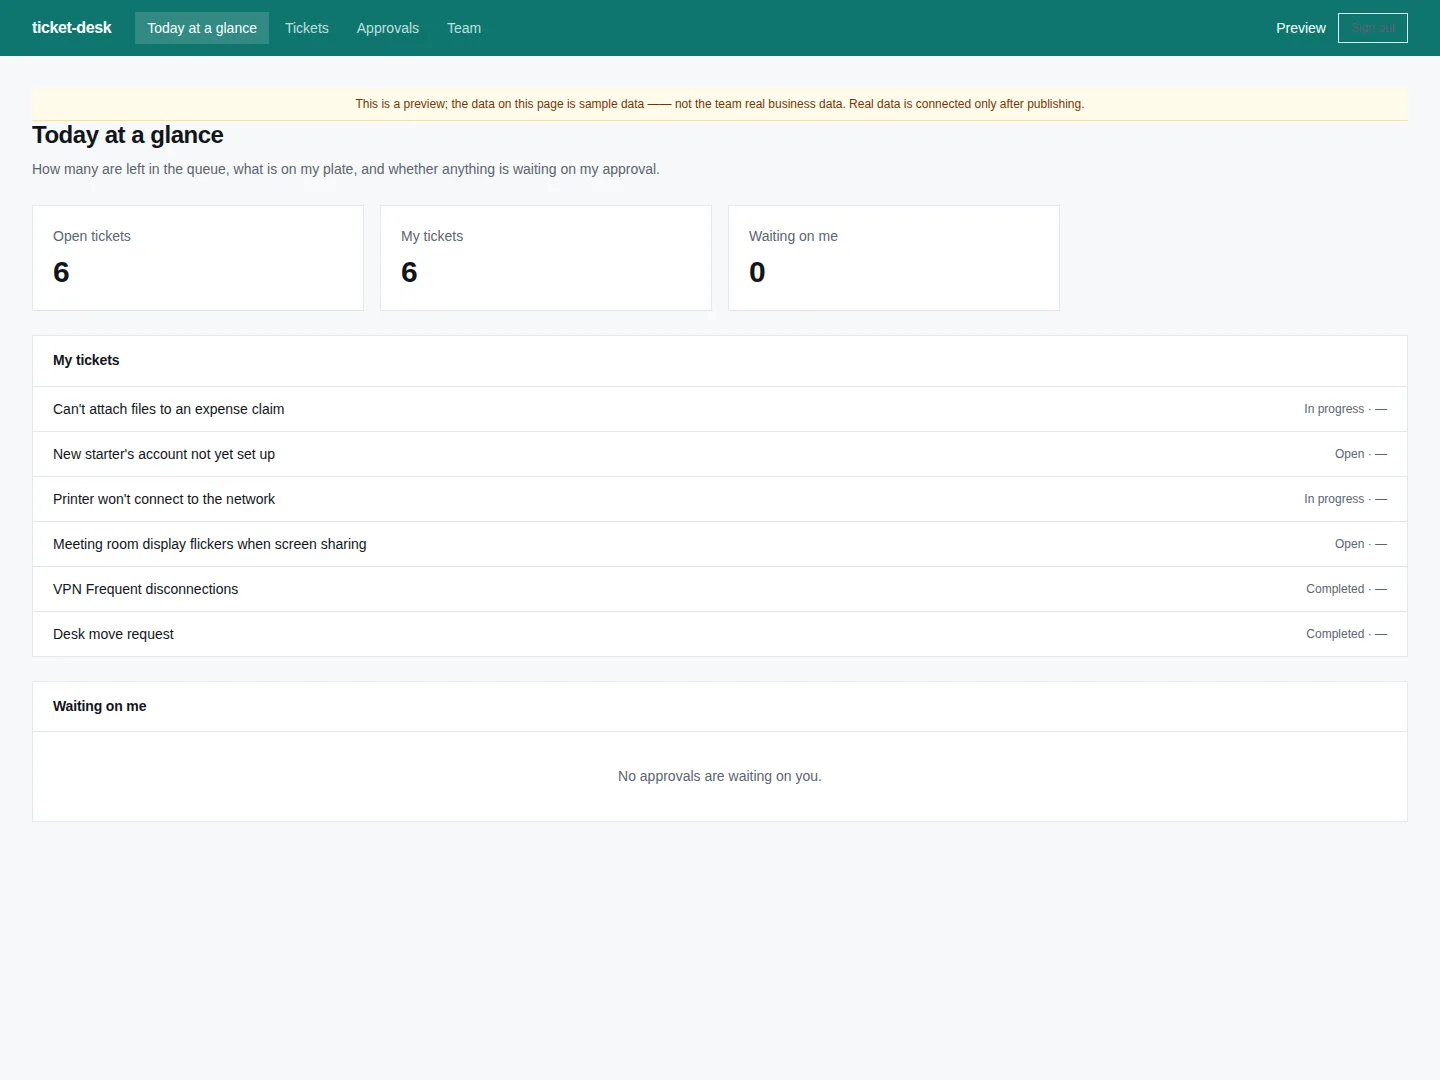
Task: Open the Team tab
Action: coord(464,28)
